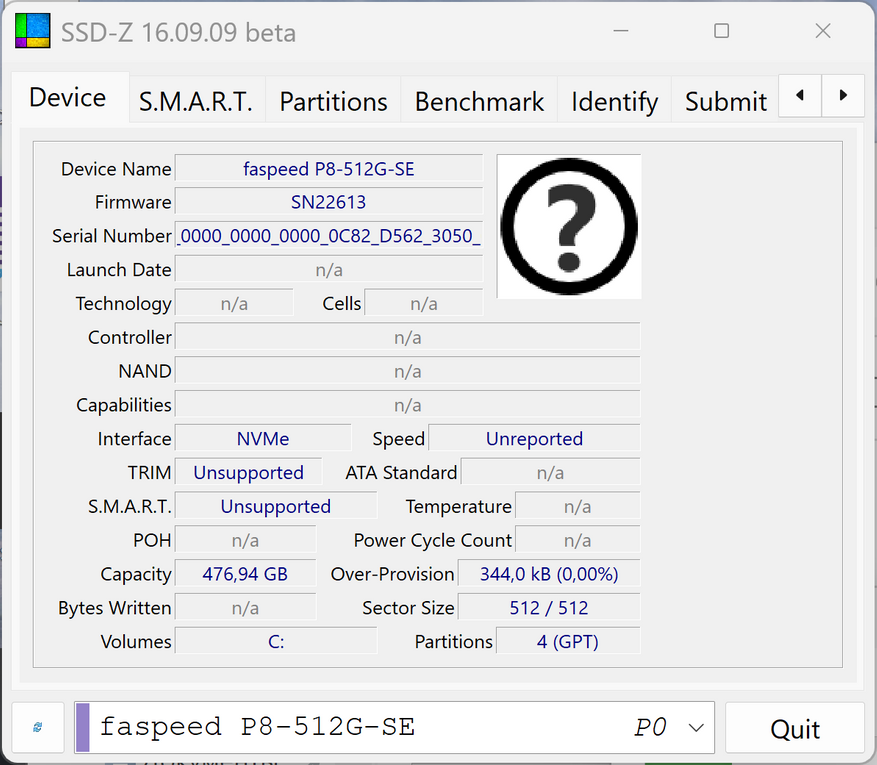This screenshot has width=877, height=765.
Task: Click the Over-Provision value 344,0 kB
Action: coord(549,574)
